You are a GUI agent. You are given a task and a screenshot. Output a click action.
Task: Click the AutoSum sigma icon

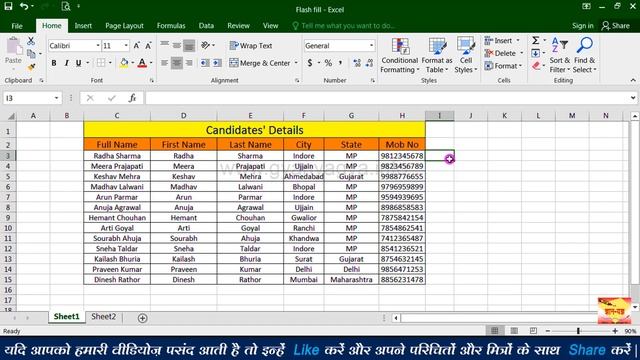click(535, 40)
